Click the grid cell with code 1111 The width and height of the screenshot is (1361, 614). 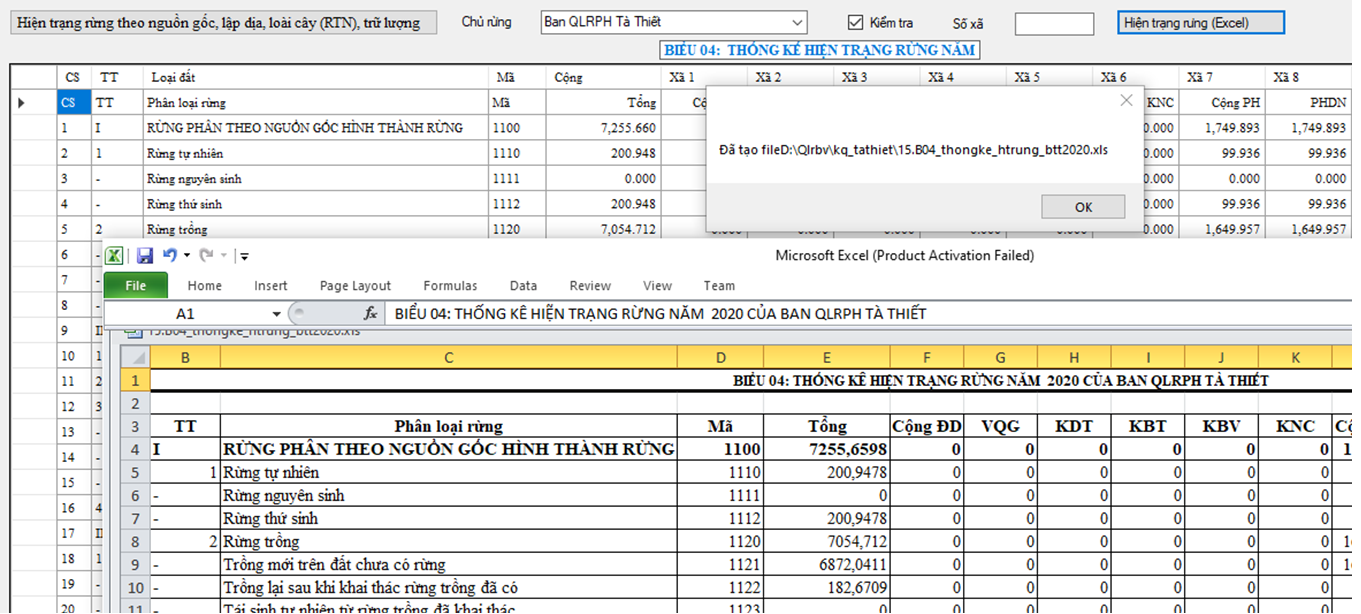[x=517, y=179]
